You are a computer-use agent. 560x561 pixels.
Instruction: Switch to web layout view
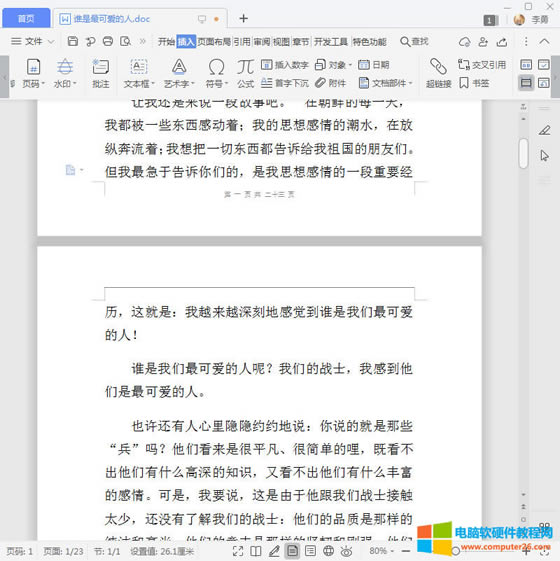328,551
